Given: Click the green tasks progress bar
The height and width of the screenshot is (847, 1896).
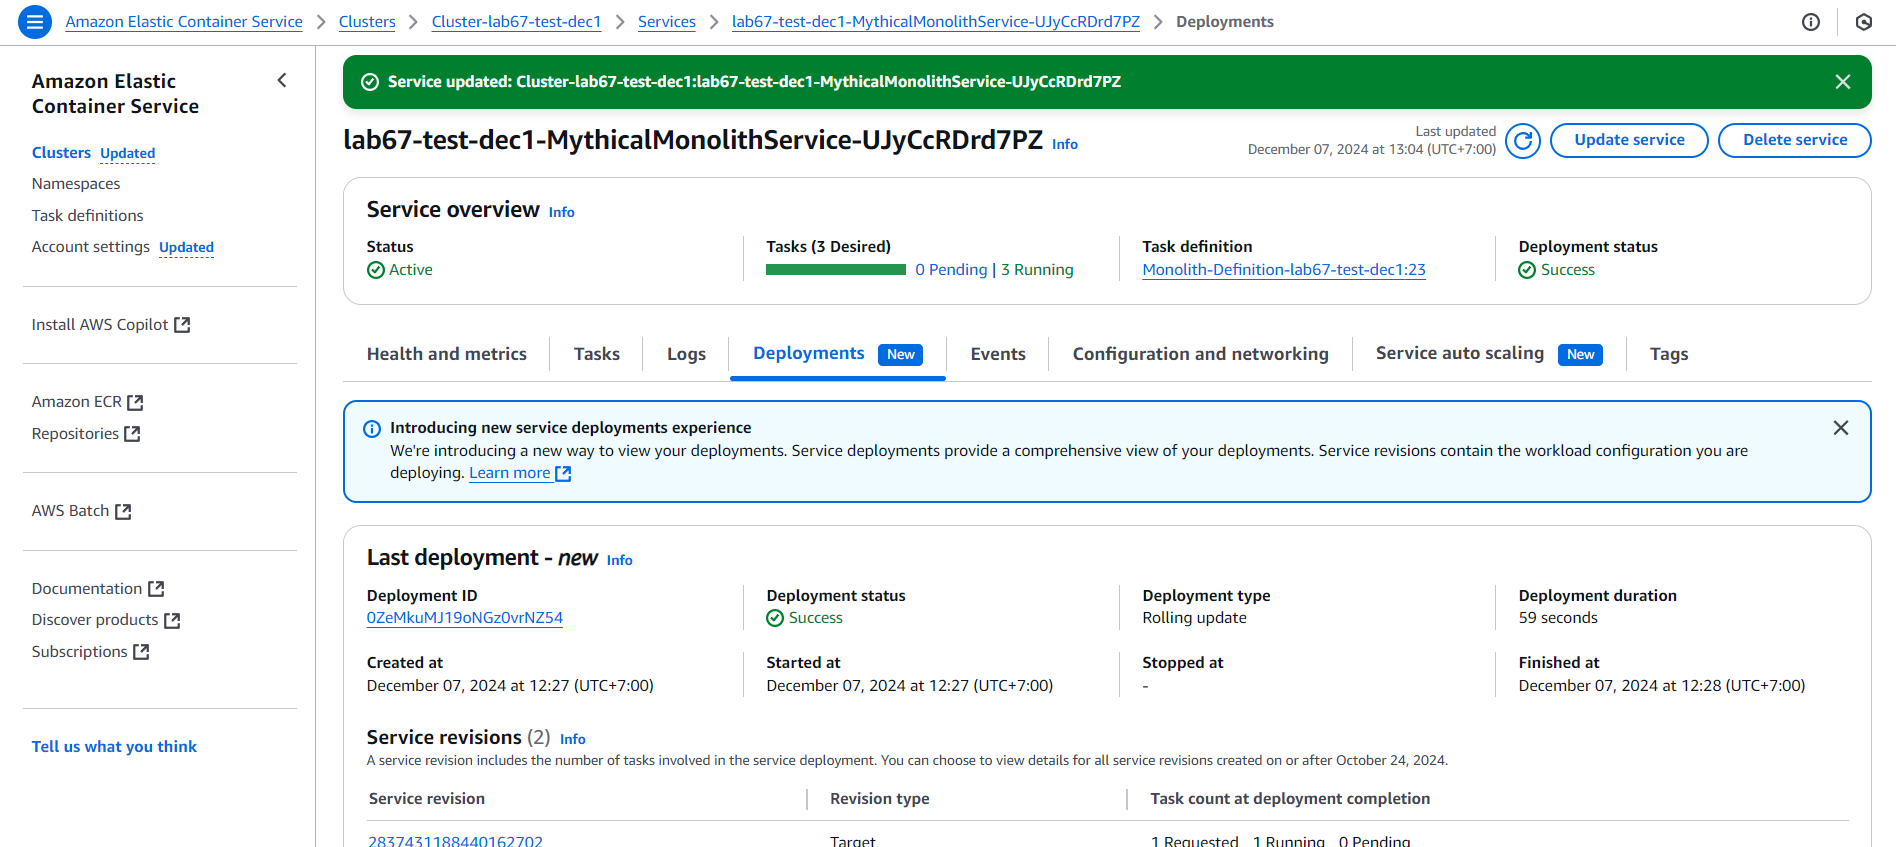Looking at the screenshot, I should coord(836,270).
